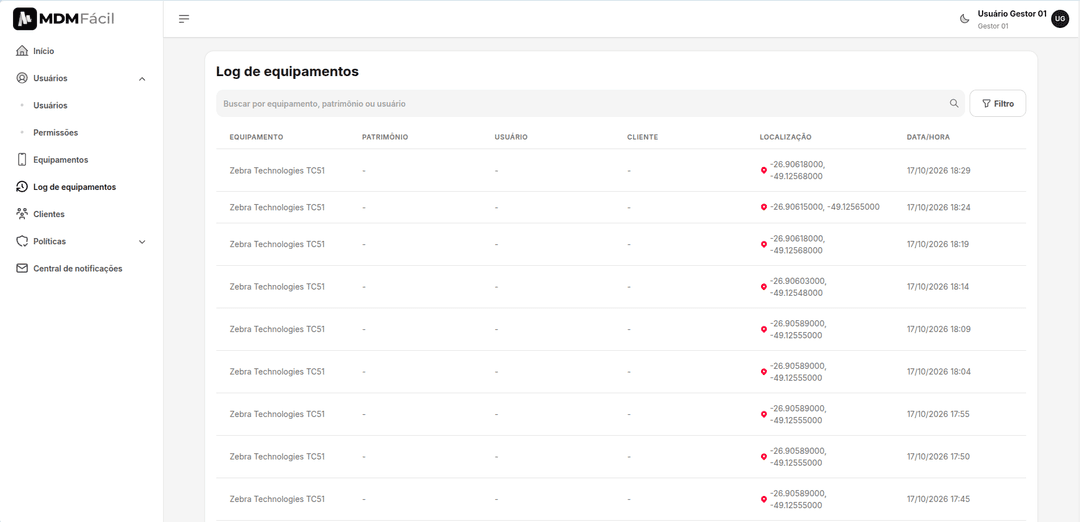The height and width of the screenshot is (522, 1080).
Task: Click the DATA/HORA column header
Action: pyautogui.click(x=928, y=137)
